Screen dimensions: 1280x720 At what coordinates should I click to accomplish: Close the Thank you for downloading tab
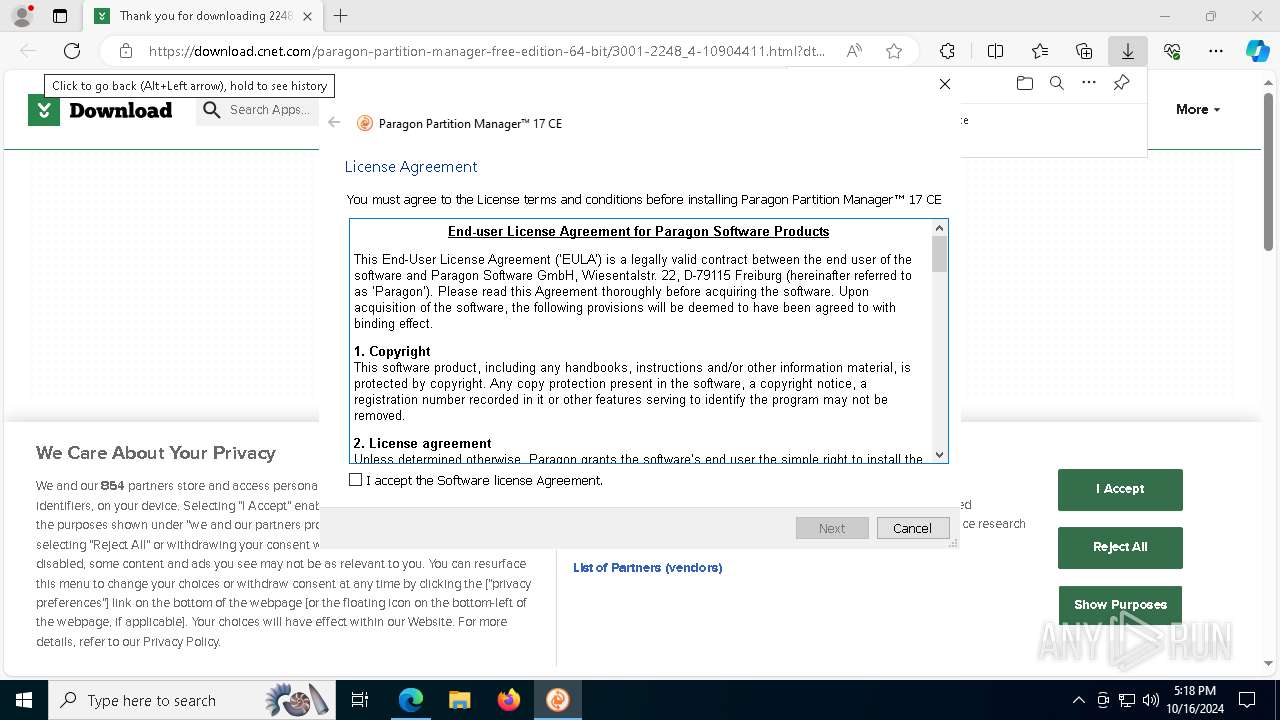(307, 16)
